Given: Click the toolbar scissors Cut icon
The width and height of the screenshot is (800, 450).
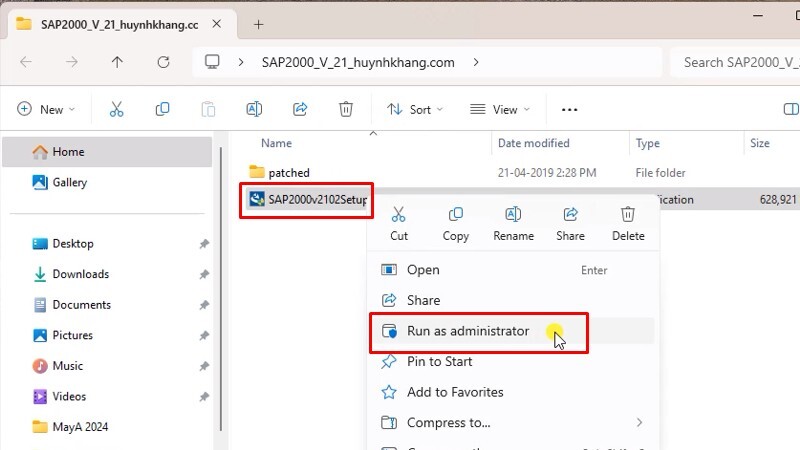Looking at the screenshot, I should (117, 109).
